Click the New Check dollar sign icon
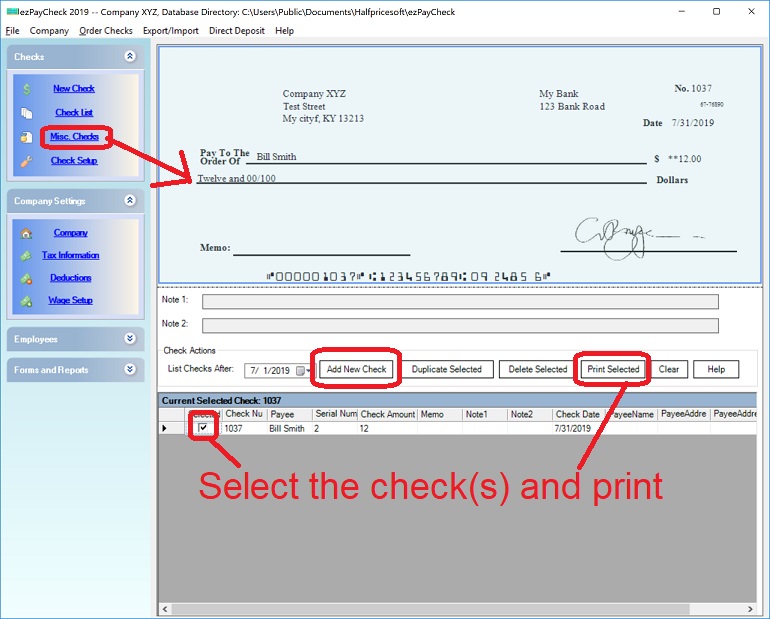 [x=27, y=89]
